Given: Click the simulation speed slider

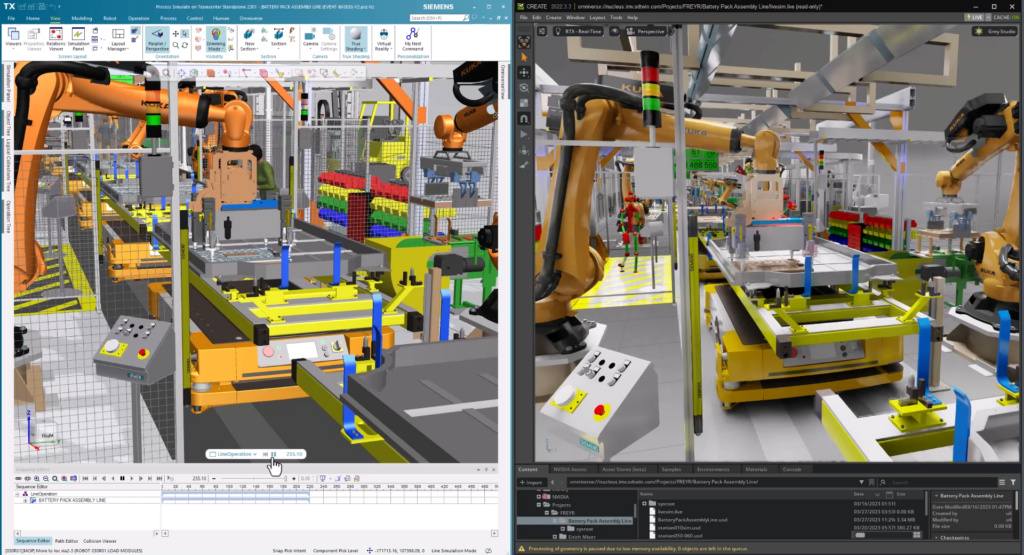Looking at the screenshot, I should coord(257,479).
